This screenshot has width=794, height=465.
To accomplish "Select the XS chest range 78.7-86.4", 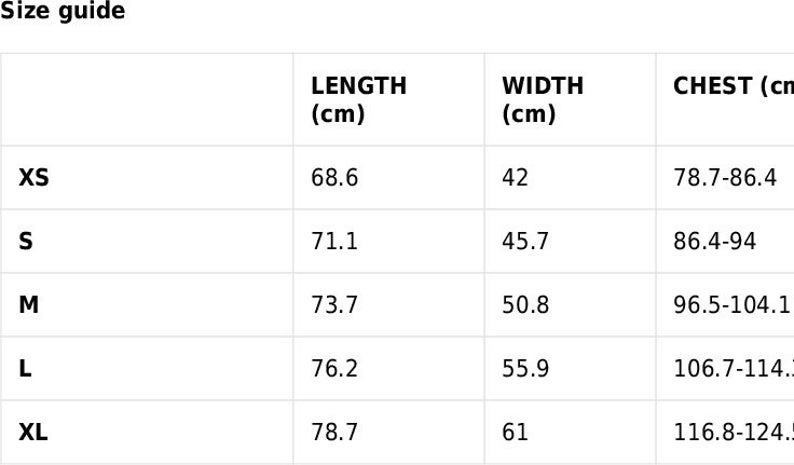I will tap(725, 178).
